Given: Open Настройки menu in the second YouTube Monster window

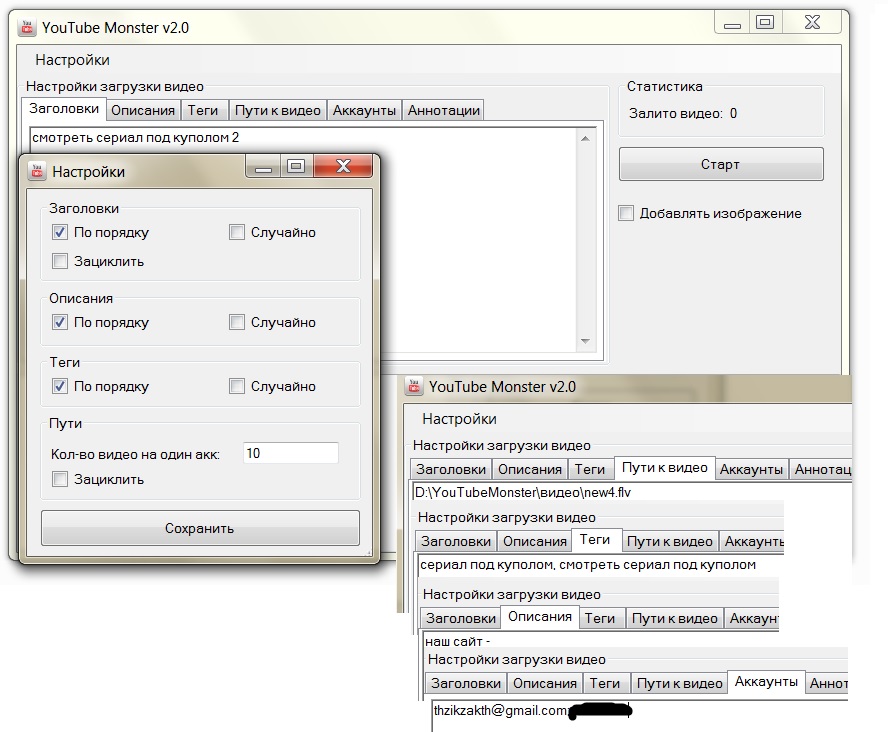Looking at the screenshot, I should tap(459, 419).
